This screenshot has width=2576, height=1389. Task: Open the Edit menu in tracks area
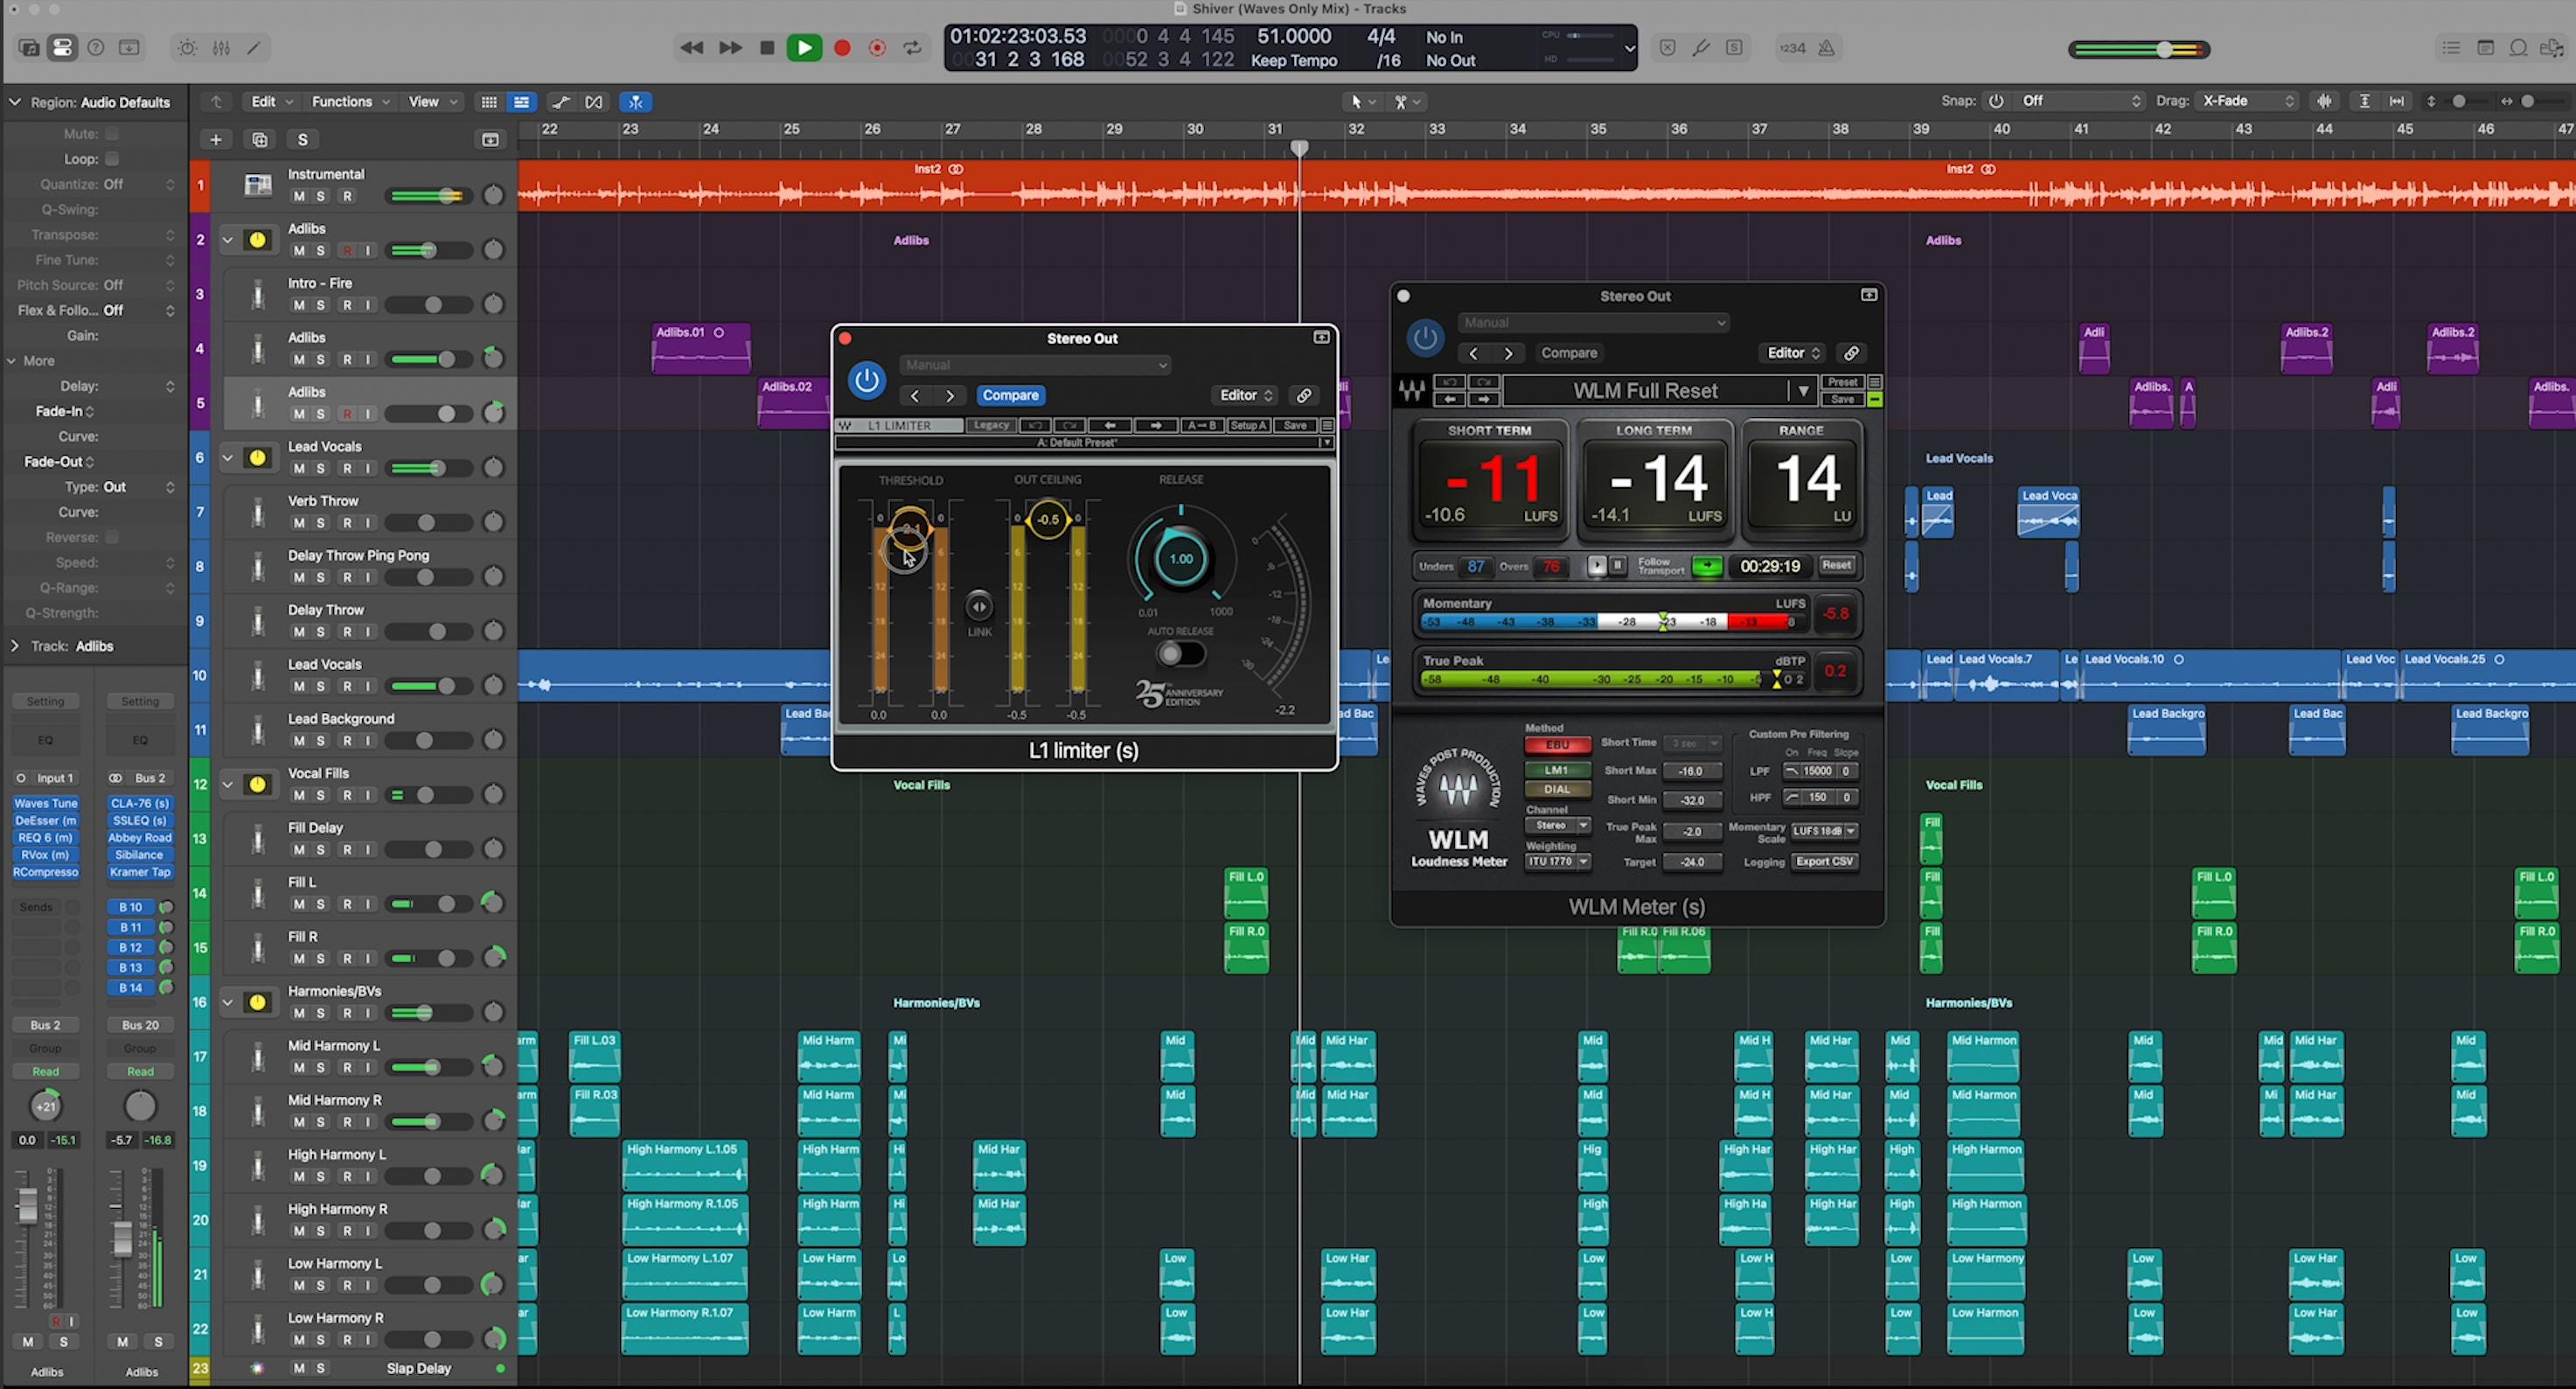tap(272, 102)
